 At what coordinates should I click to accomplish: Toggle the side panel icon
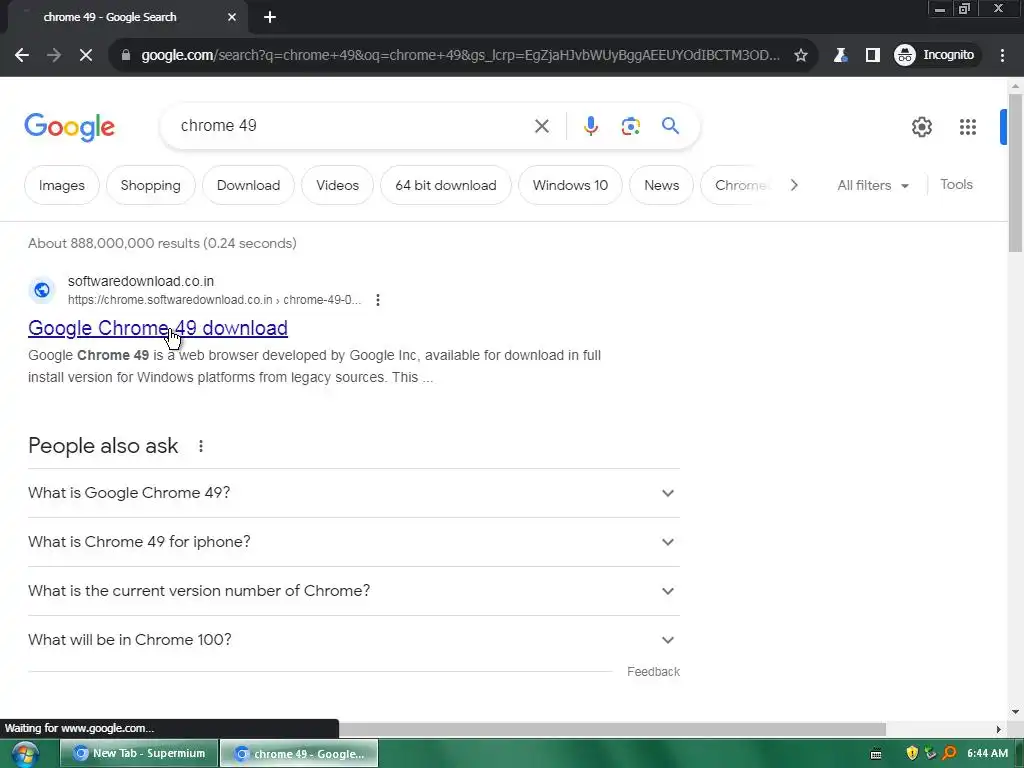(872, 56)
